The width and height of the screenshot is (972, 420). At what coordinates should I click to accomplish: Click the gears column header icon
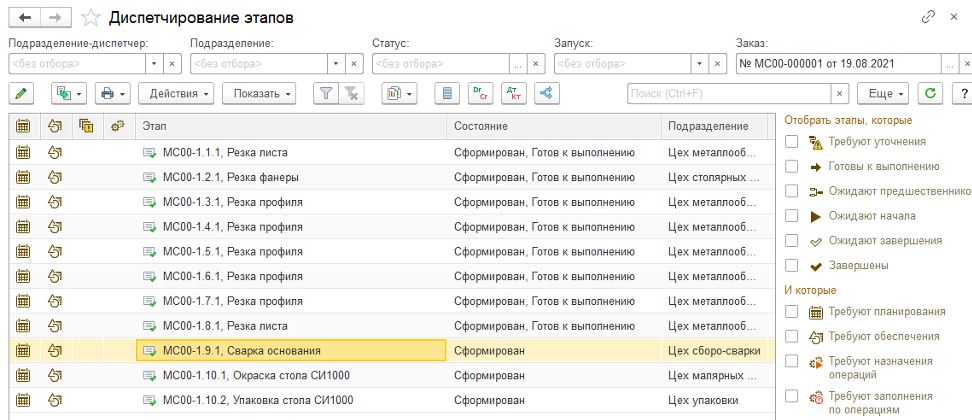(x=118, y=126)
